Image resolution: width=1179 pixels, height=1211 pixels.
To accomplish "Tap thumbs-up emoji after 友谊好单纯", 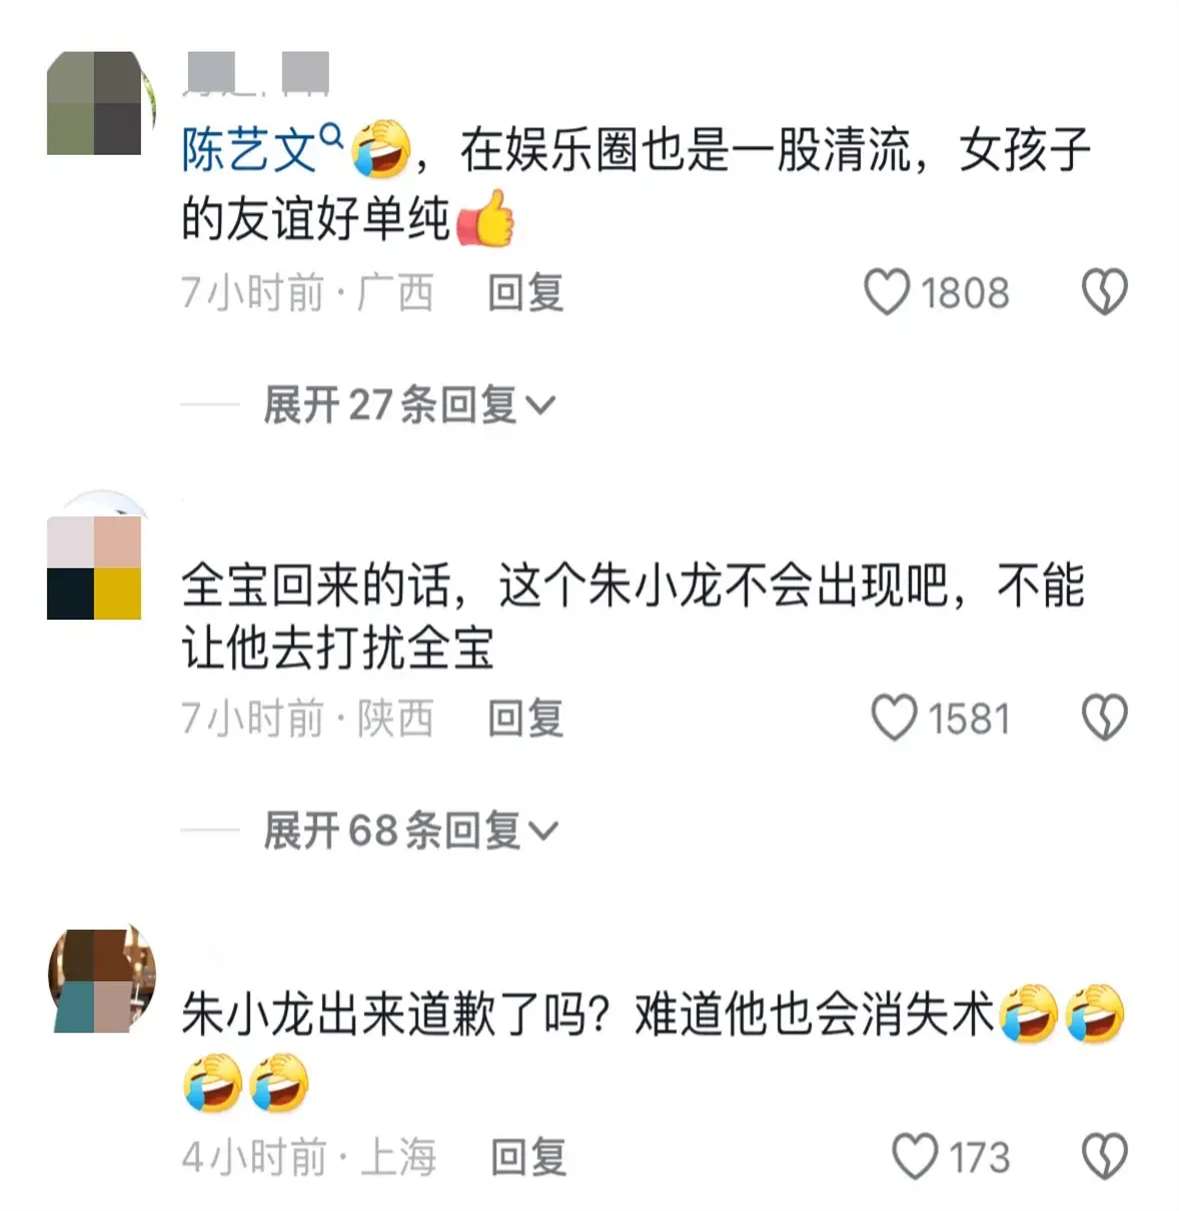I will pyautogui.click(x=486, y=218).
